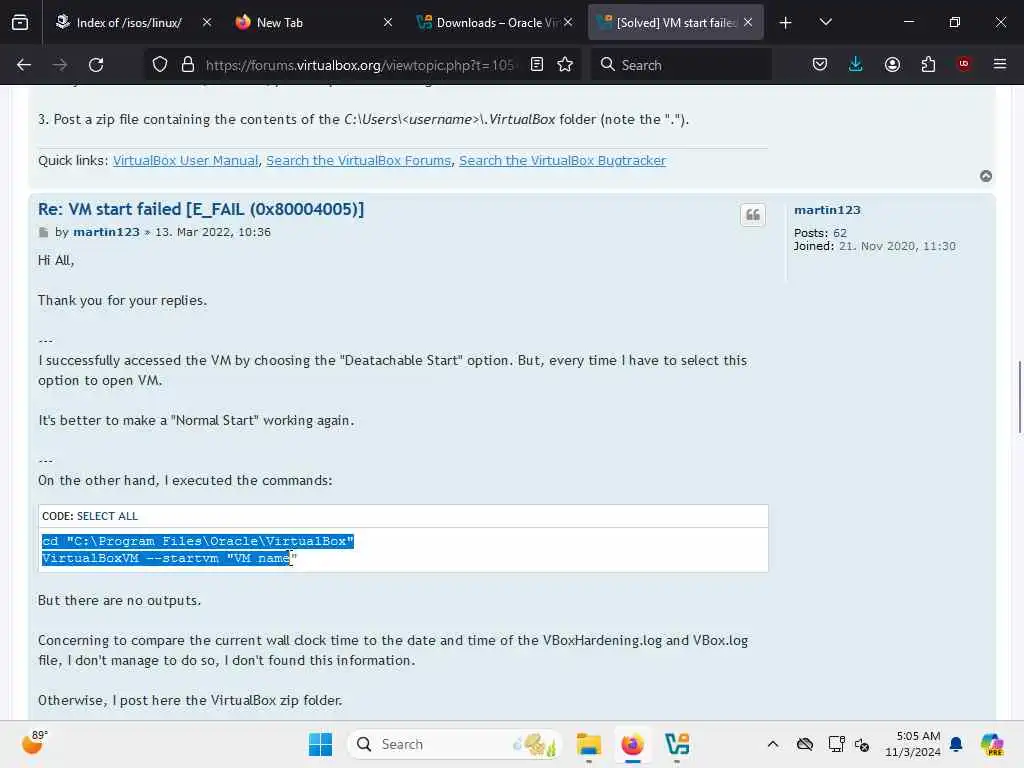Open the Windows Start menu
Image resolution: width=1024 pixels, height=768 pixels.
[x=320, y=744]
